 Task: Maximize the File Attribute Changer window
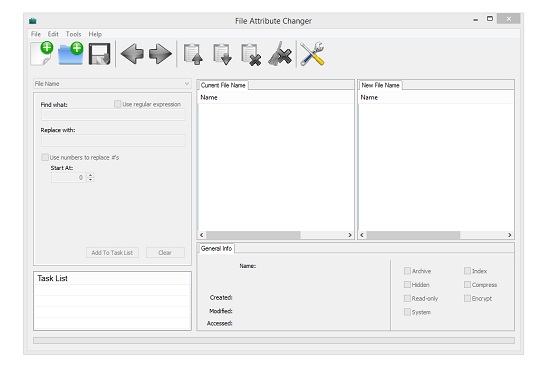point(490,19)
